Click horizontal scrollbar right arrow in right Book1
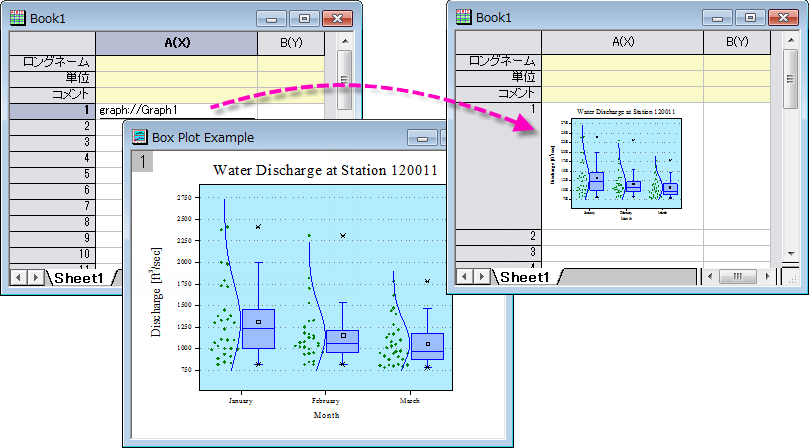 click(768, 277)
